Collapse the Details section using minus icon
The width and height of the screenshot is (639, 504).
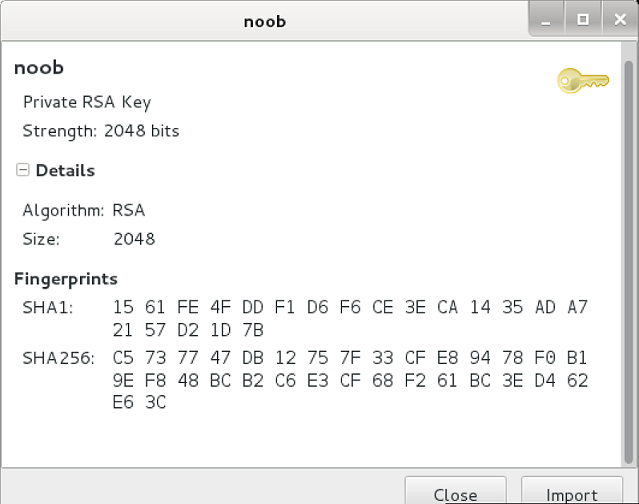point(22,169)
